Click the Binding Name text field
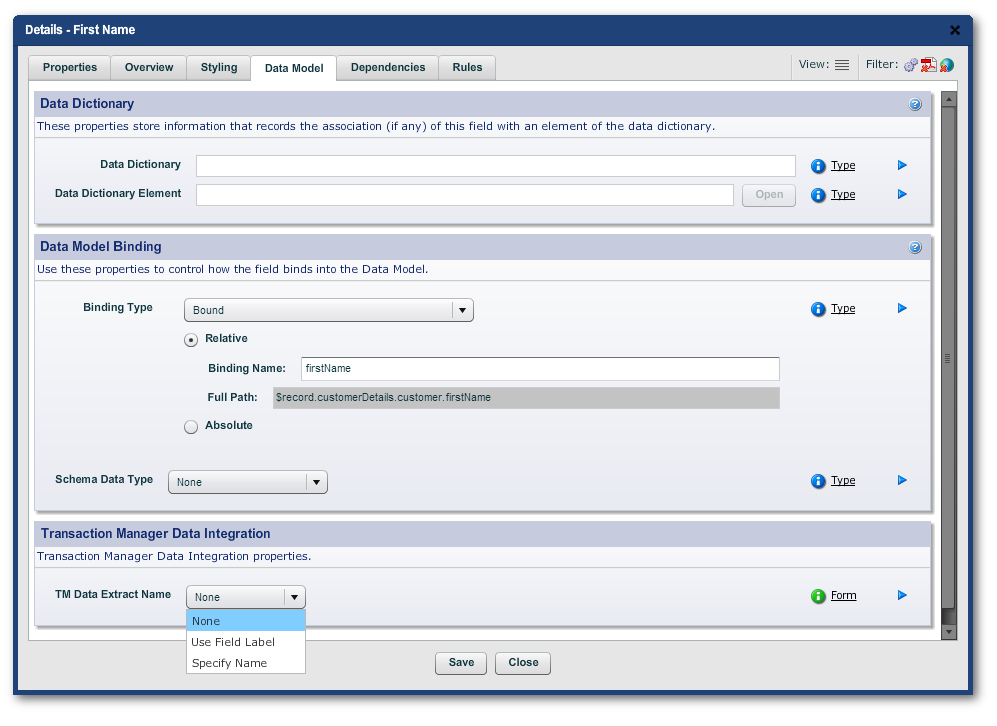 540,369
